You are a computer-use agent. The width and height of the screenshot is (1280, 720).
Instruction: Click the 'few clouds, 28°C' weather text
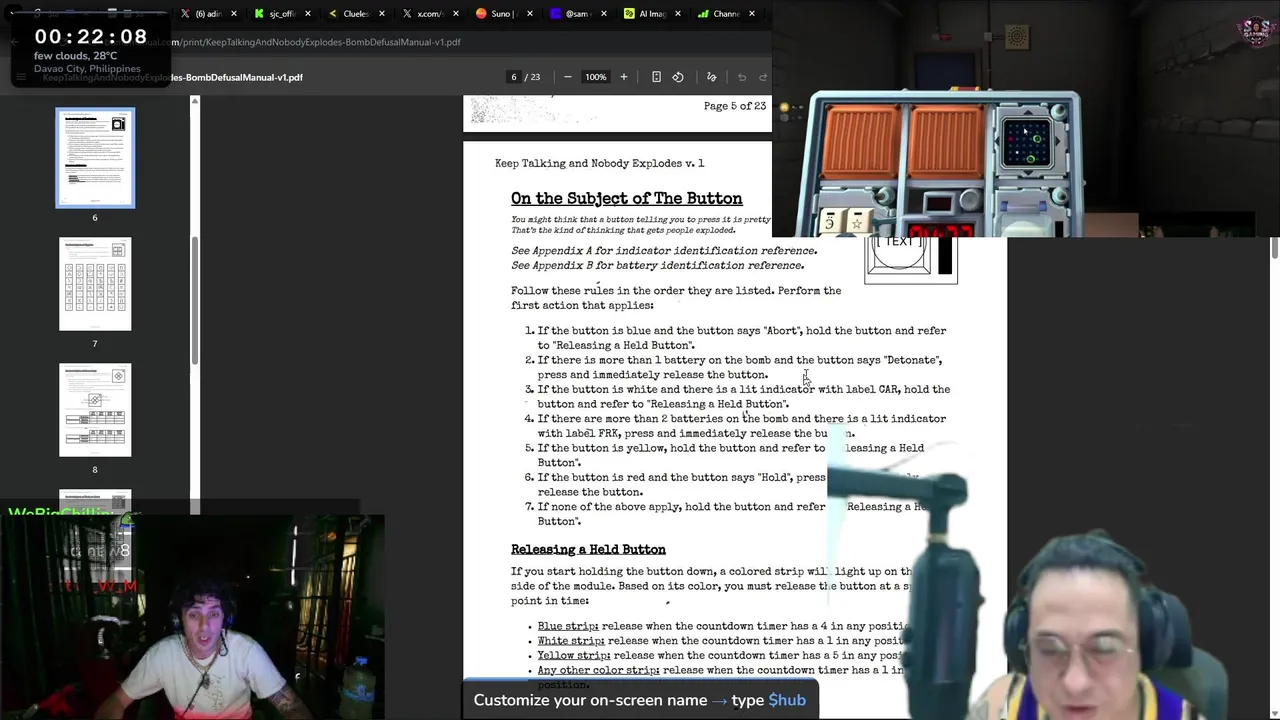pos(76,56)
